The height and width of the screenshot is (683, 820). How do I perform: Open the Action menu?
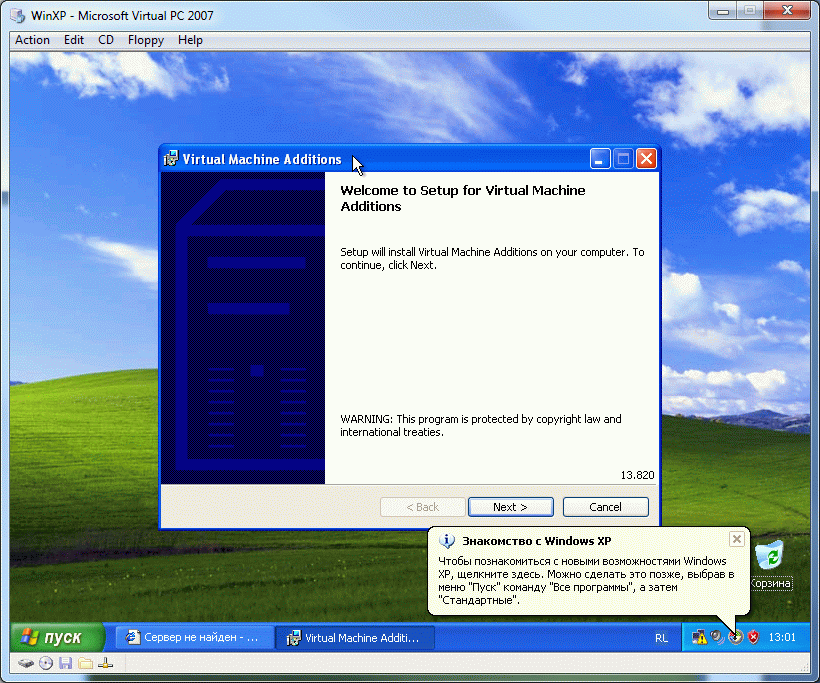(32, 40)
